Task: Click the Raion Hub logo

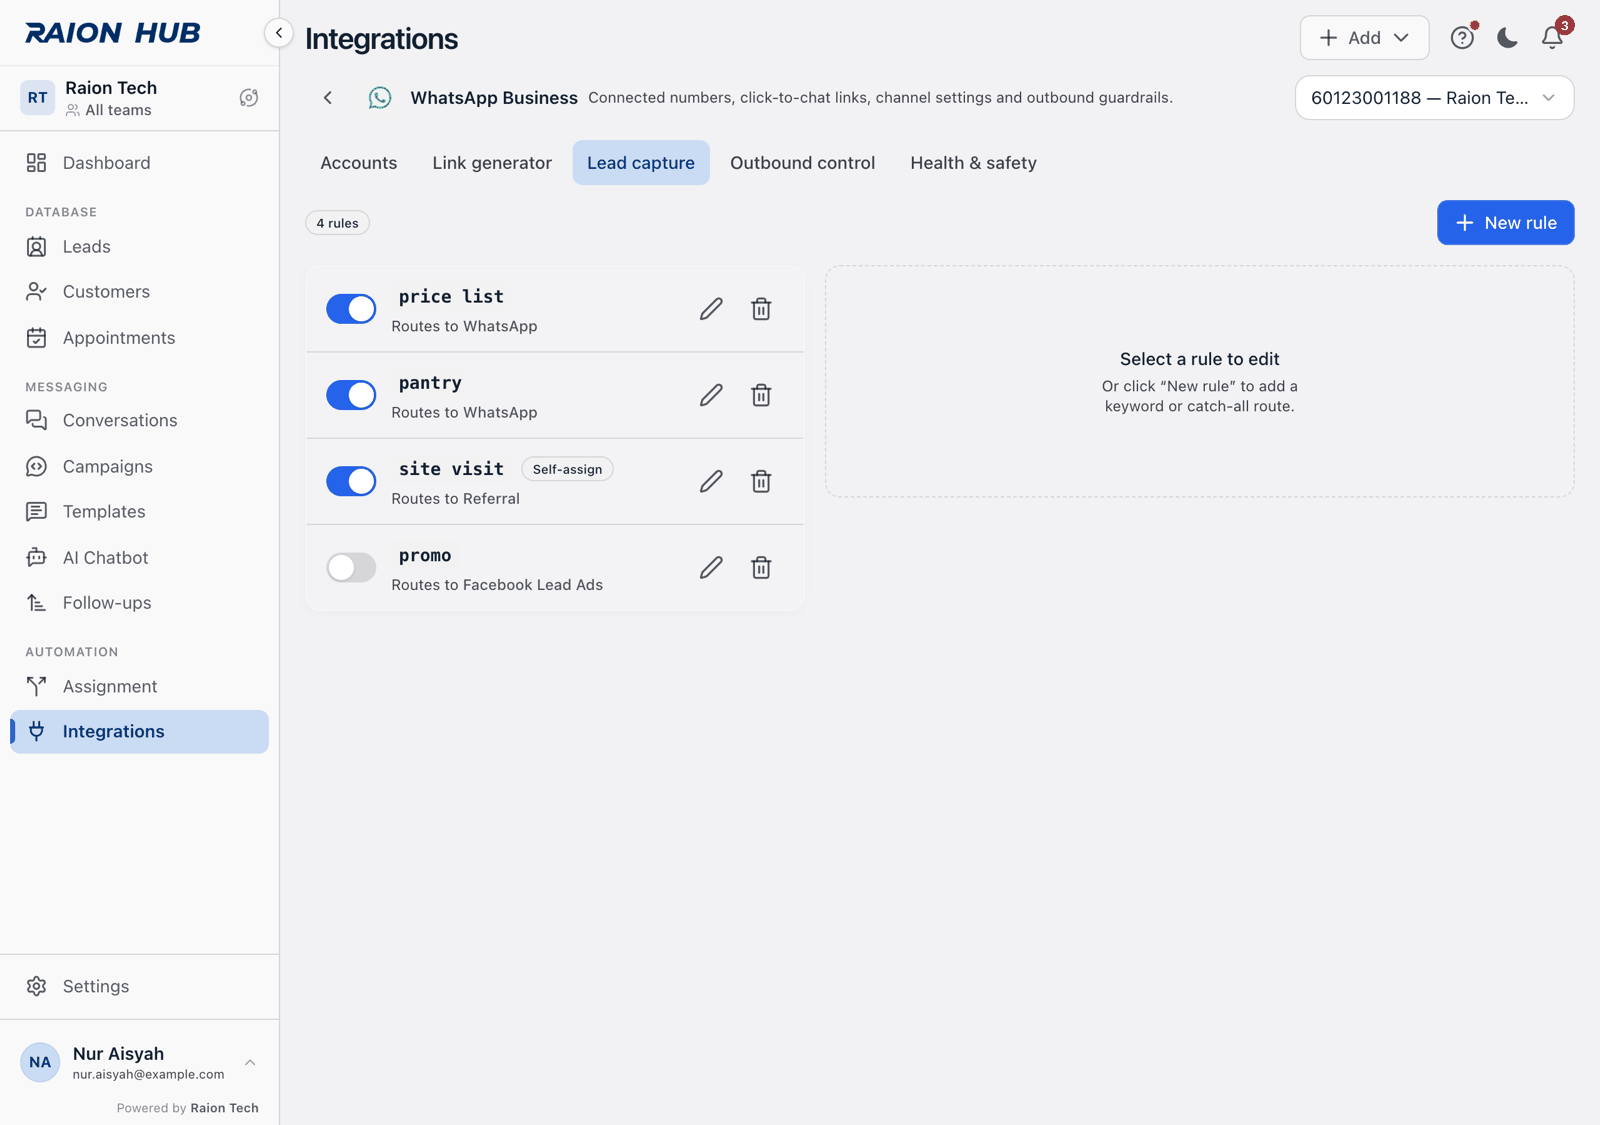Action: pos(113,33)
